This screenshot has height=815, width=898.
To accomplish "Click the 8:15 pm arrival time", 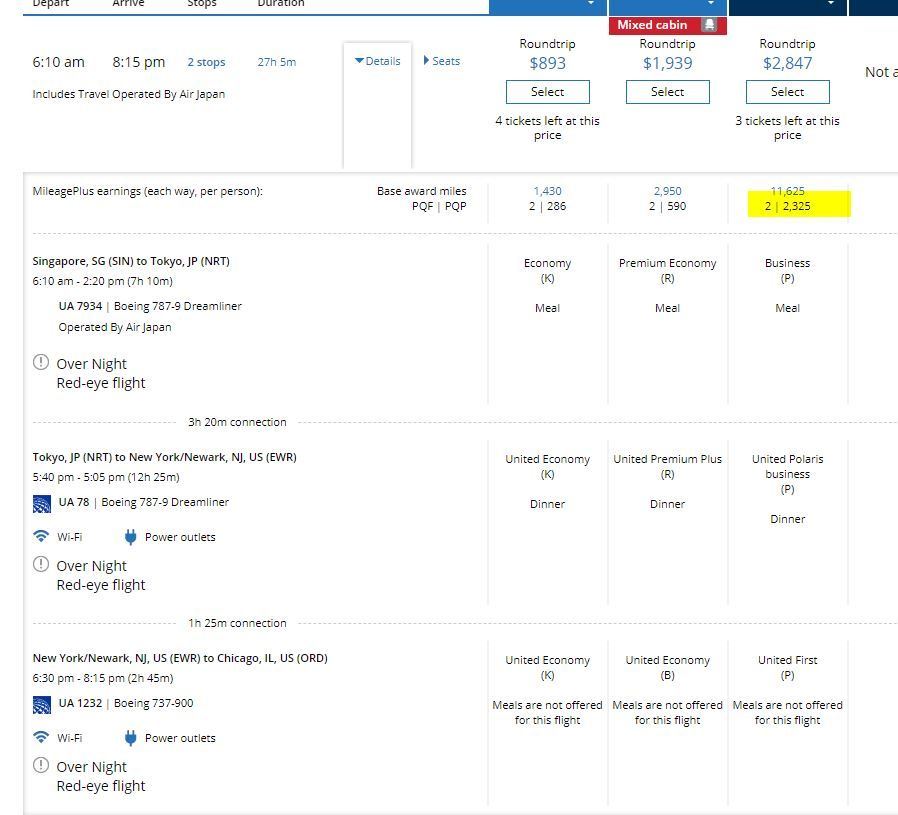I will [139, 62].
